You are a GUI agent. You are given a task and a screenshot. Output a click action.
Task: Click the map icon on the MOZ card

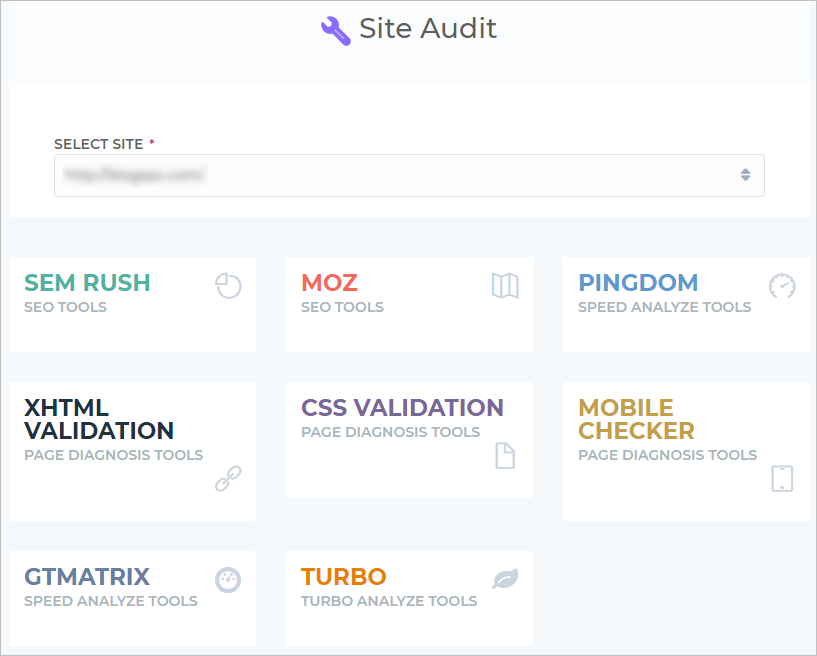(505, 286)
